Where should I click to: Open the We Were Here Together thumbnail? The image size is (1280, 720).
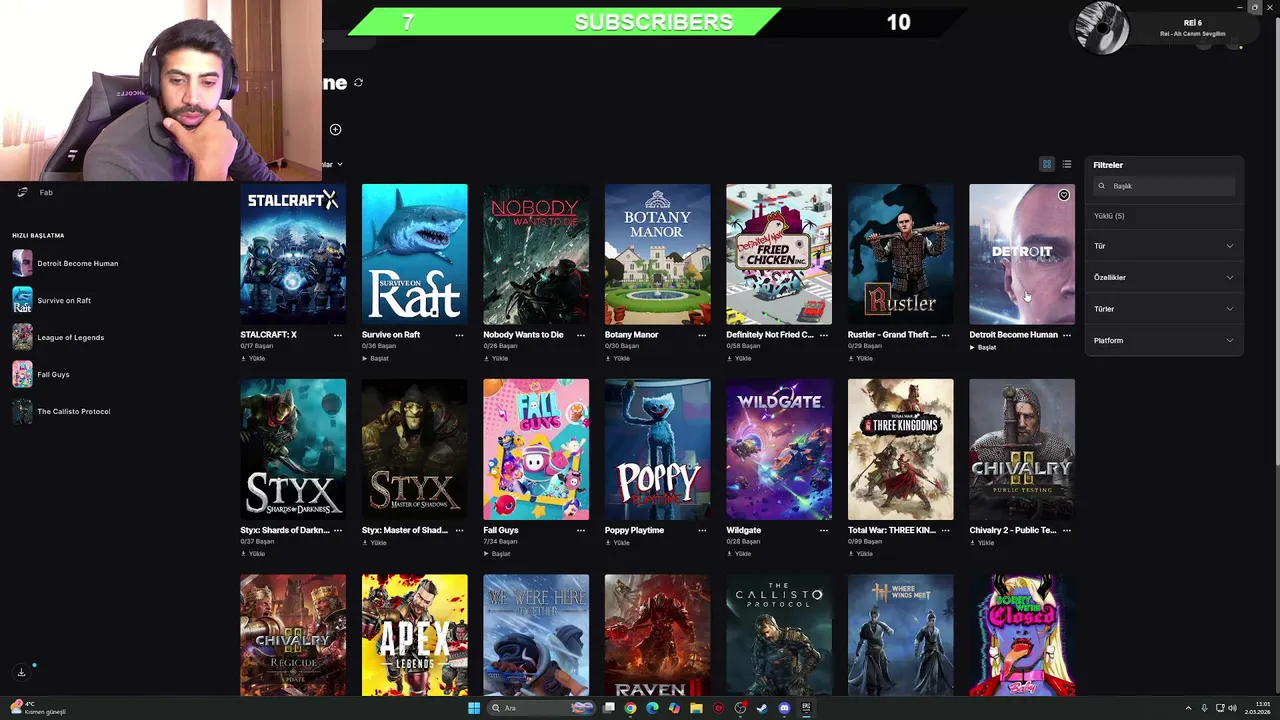[x=536, y=635]
